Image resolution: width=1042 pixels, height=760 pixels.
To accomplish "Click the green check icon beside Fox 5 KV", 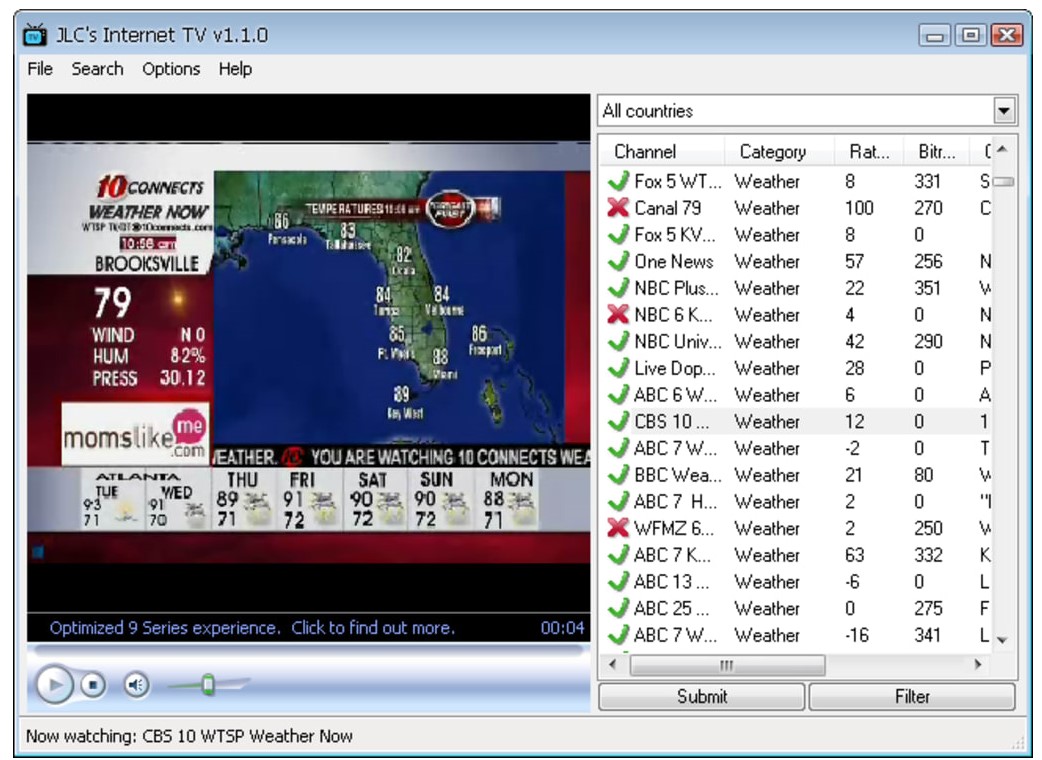I will [618, 234].
